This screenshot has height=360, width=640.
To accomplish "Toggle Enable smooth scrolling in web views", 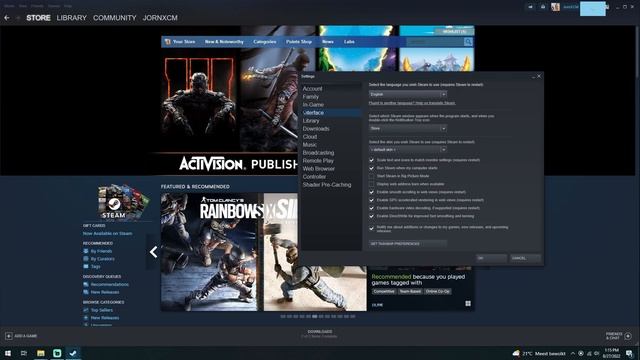I will (x=371, y=192).
